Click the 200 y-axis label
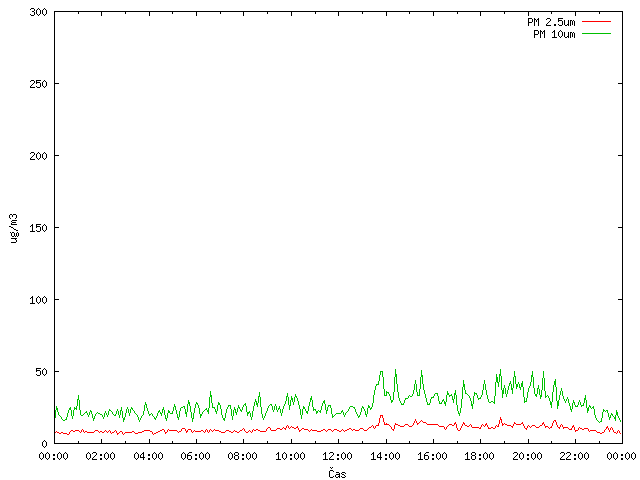The width and height of the screenshot is (640, 480). (38, 156)
